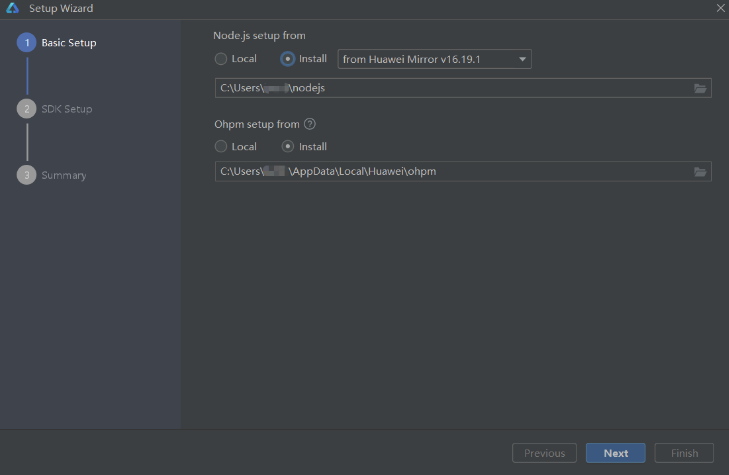
Task: Browse for the Ohpm install folder
Action: 700,172
